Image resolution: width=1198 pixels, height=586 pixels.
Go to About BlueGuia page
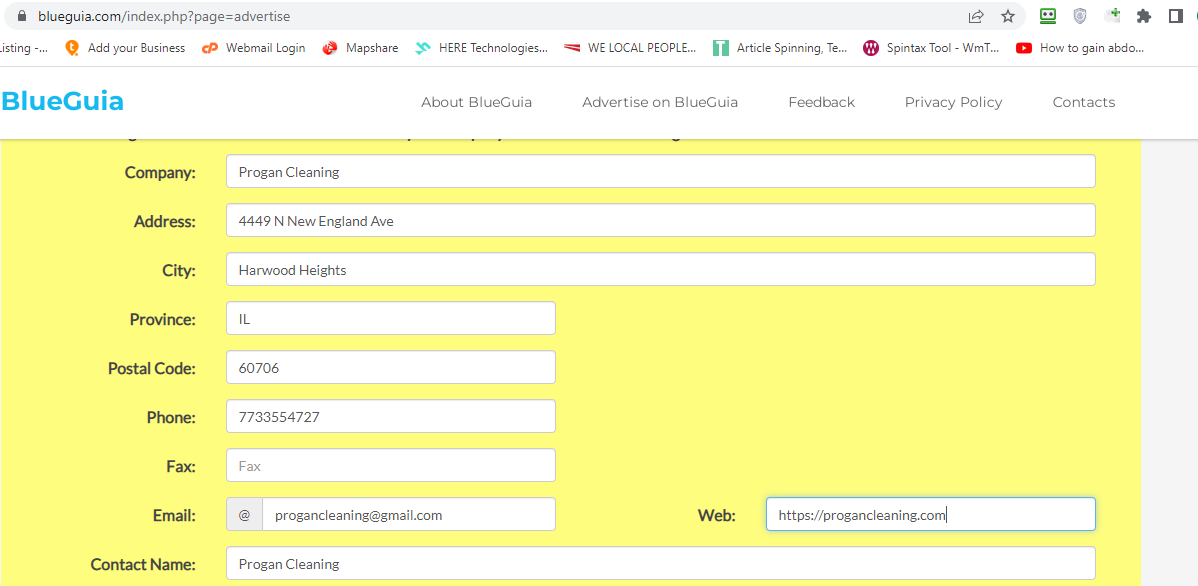(x=477, y=102)
